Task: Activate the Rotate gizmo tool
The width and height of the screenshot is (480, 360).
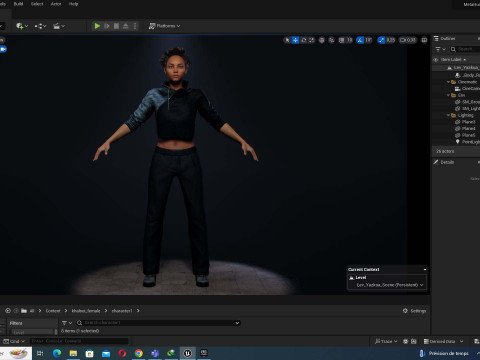Action: (304, 40)
